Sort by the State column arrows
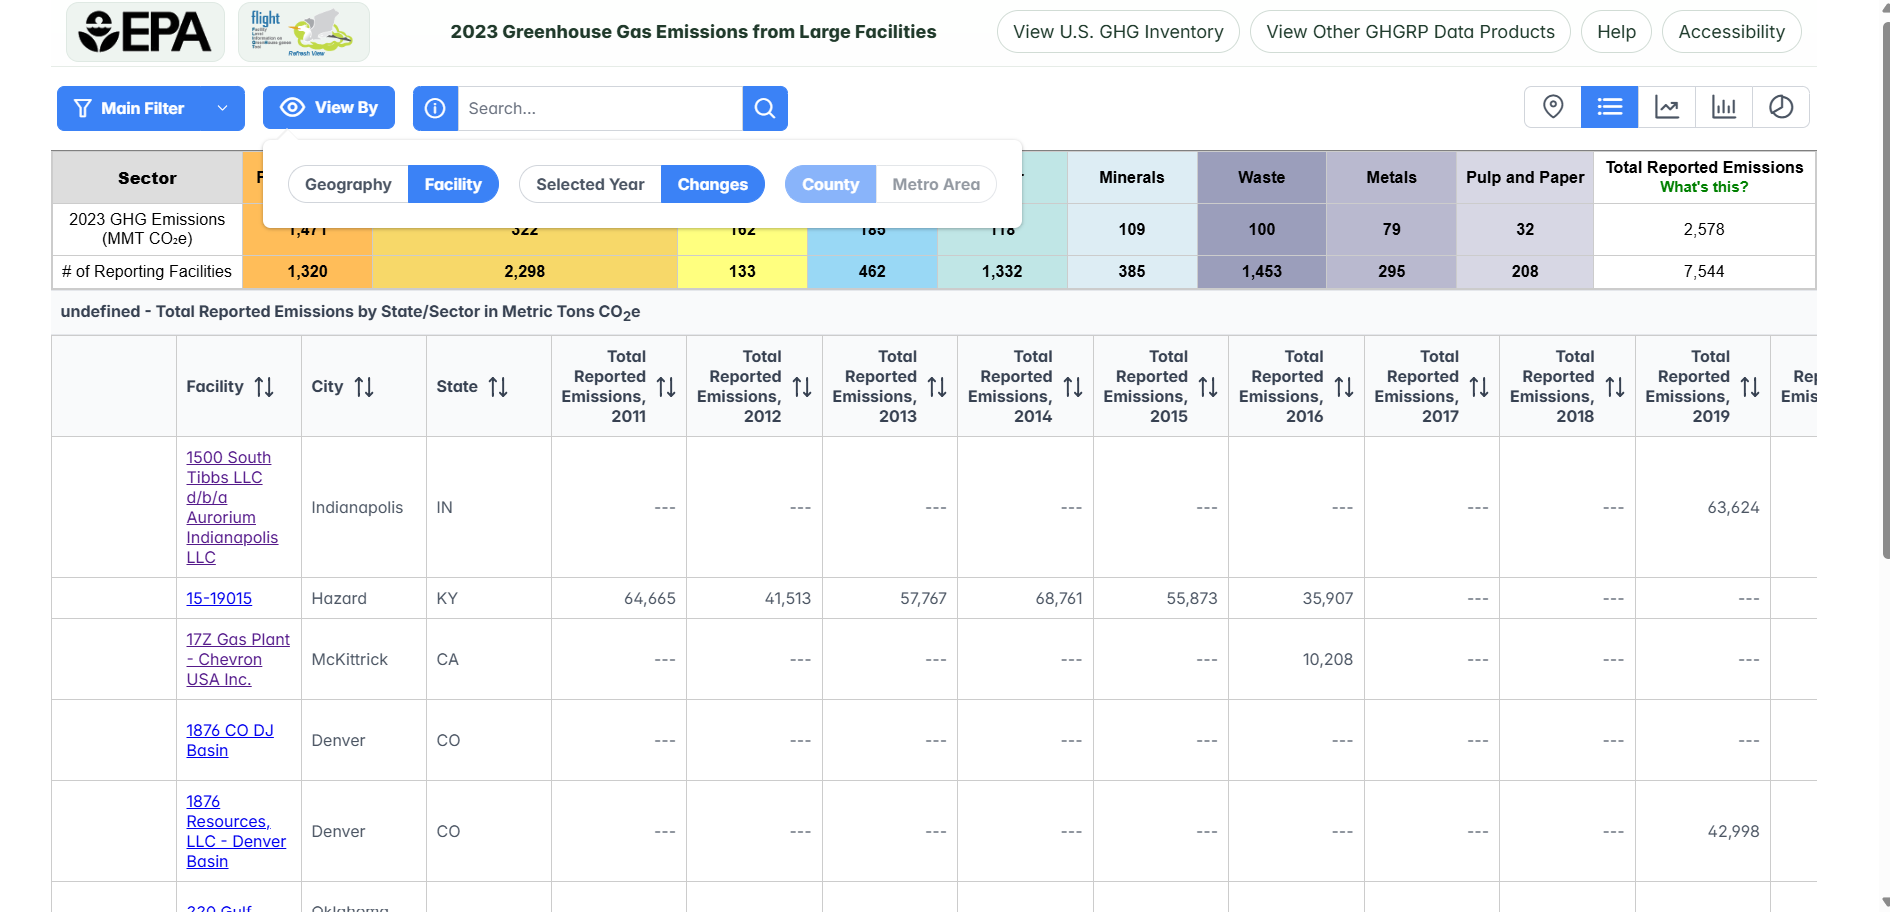 (x=498, y=387)
